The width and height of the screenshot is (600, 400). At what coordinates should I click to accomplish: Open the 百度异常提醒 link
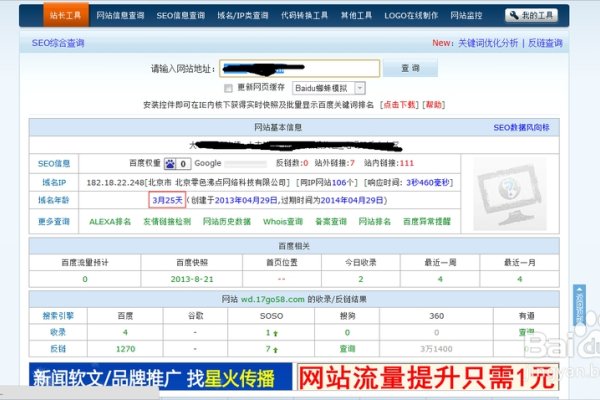point(427,222)
